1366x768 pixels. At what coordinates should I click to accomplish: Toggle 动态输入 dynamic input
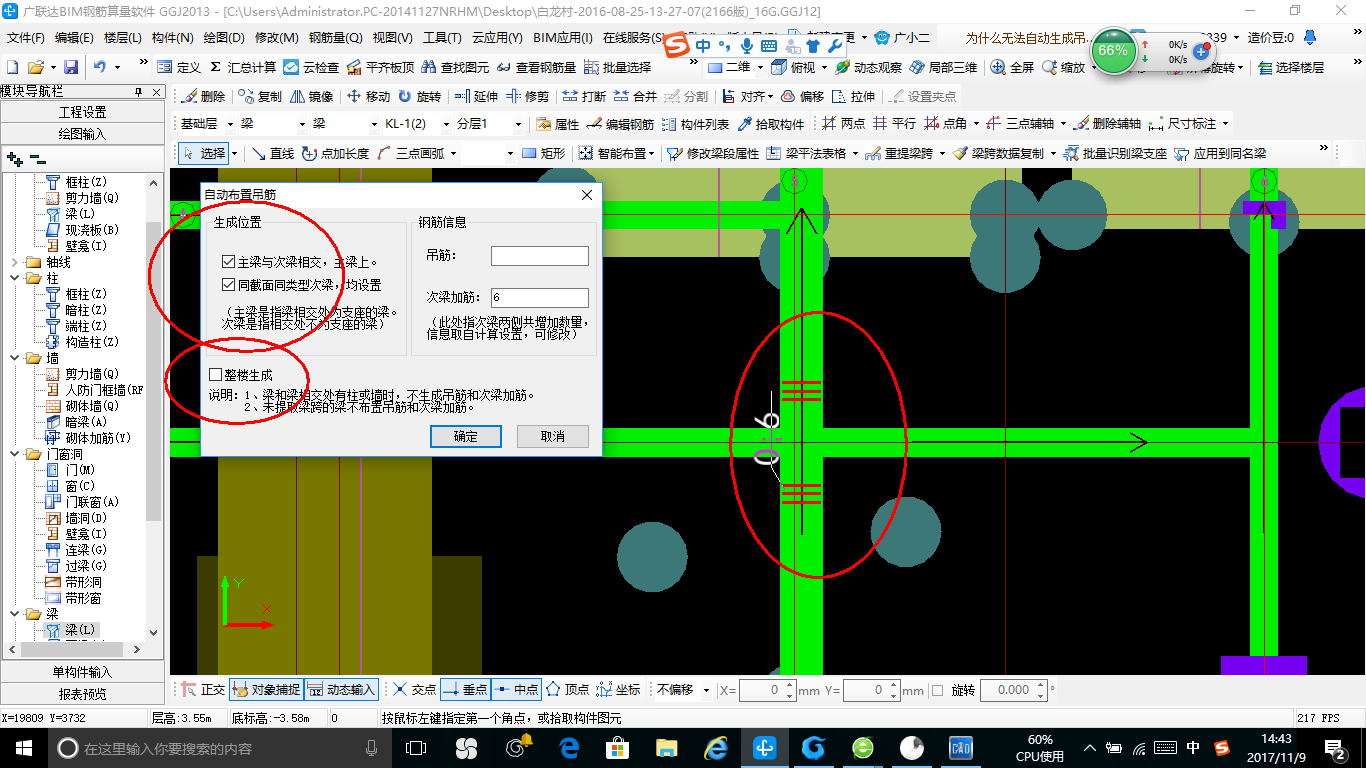pos(341,689)
